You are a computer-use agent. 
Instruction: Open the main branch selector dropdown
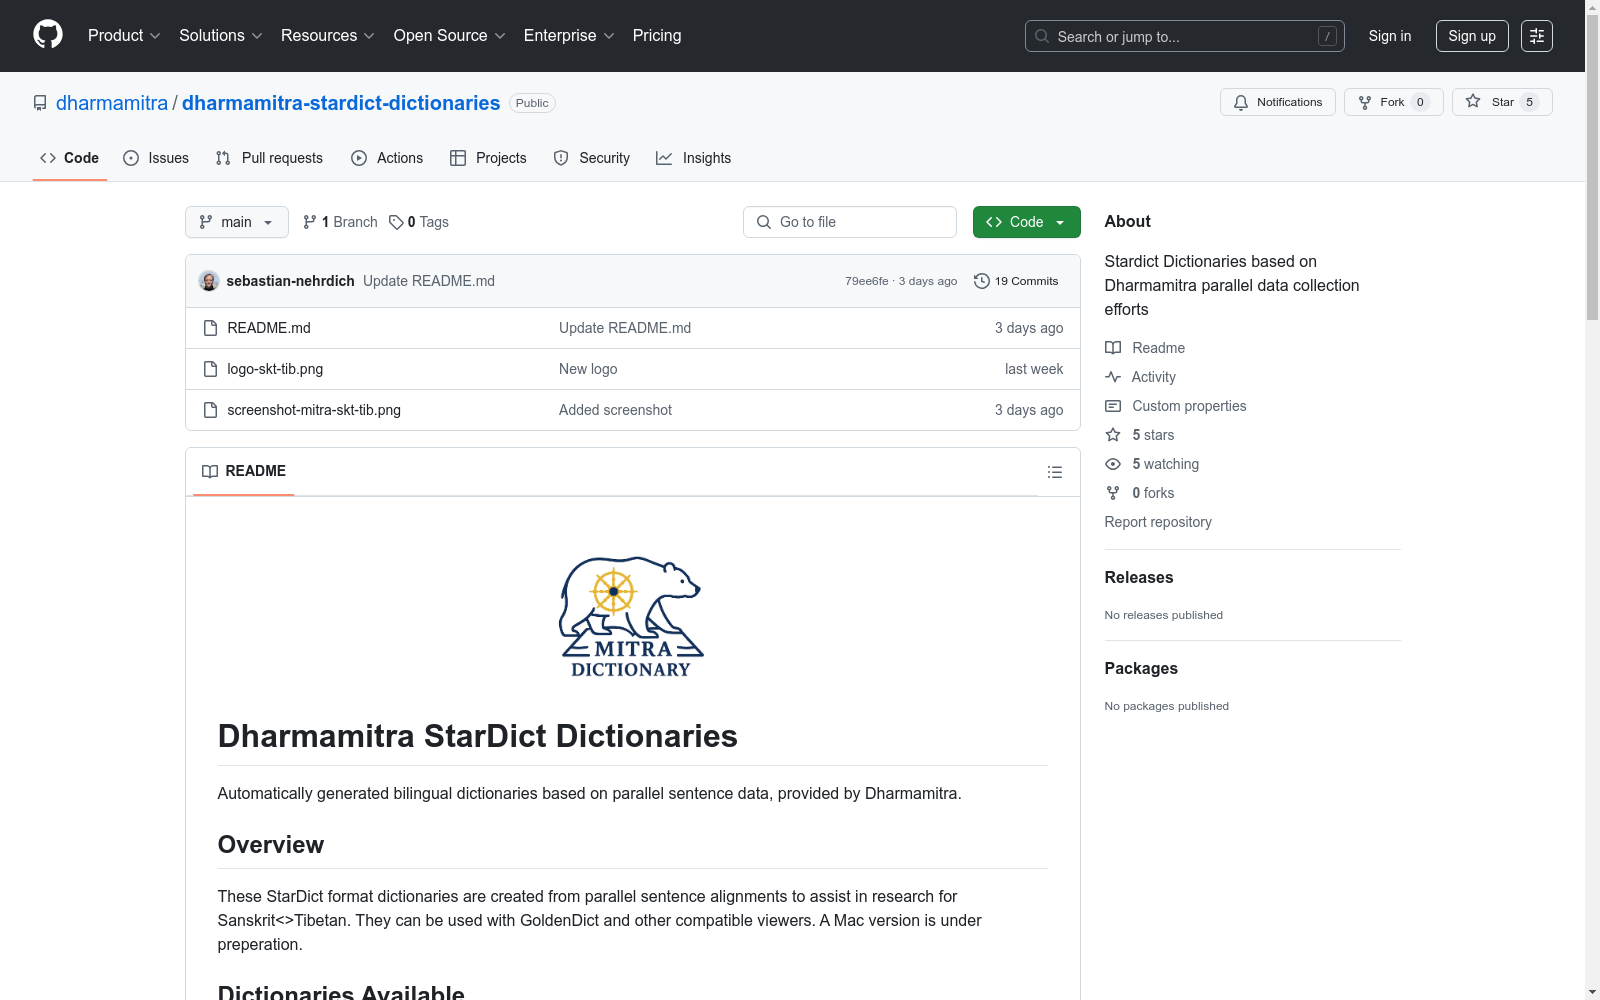click(x=237, y=222)
